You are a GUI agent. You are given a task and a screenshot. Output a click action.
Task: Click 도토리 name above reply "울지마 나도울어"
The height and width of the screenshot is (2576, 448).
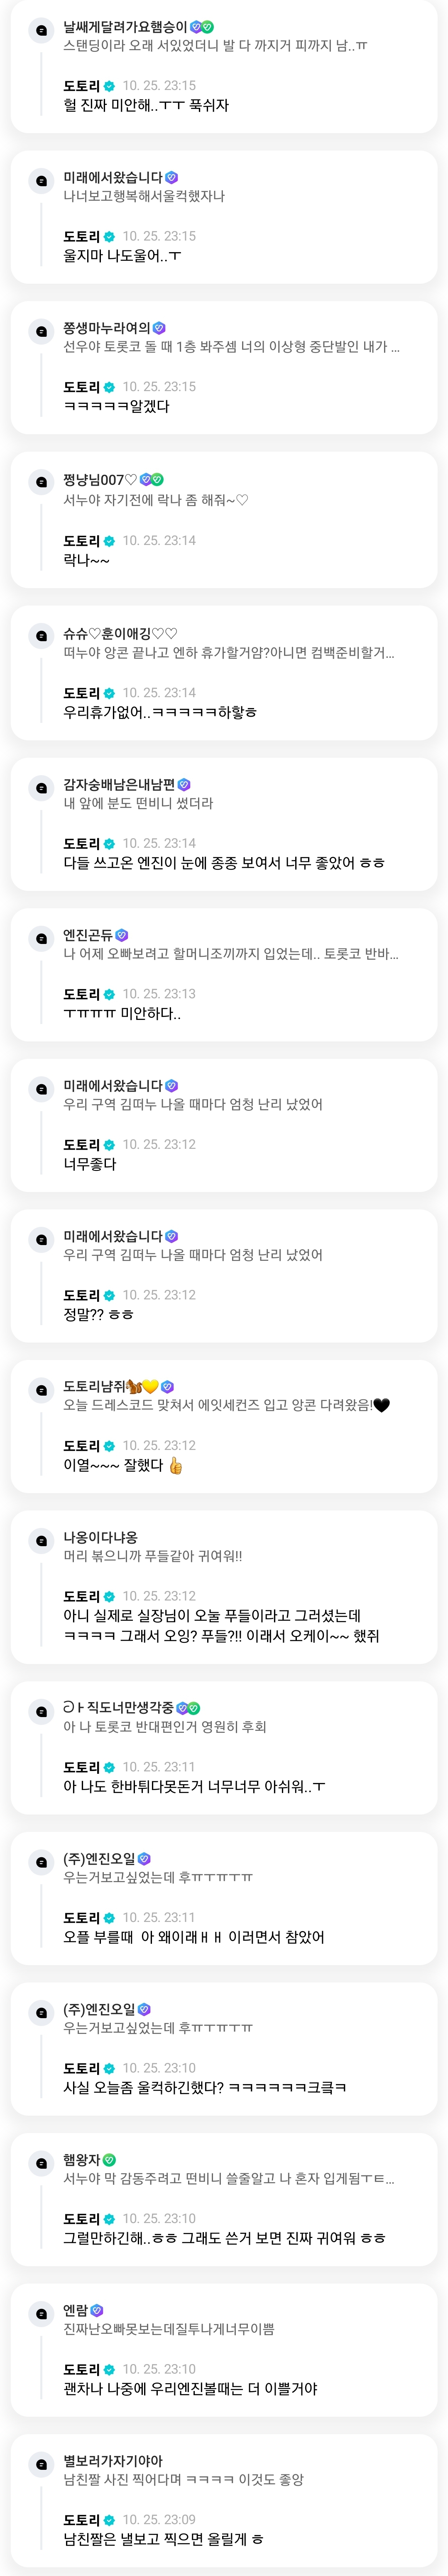click(81, 237)
